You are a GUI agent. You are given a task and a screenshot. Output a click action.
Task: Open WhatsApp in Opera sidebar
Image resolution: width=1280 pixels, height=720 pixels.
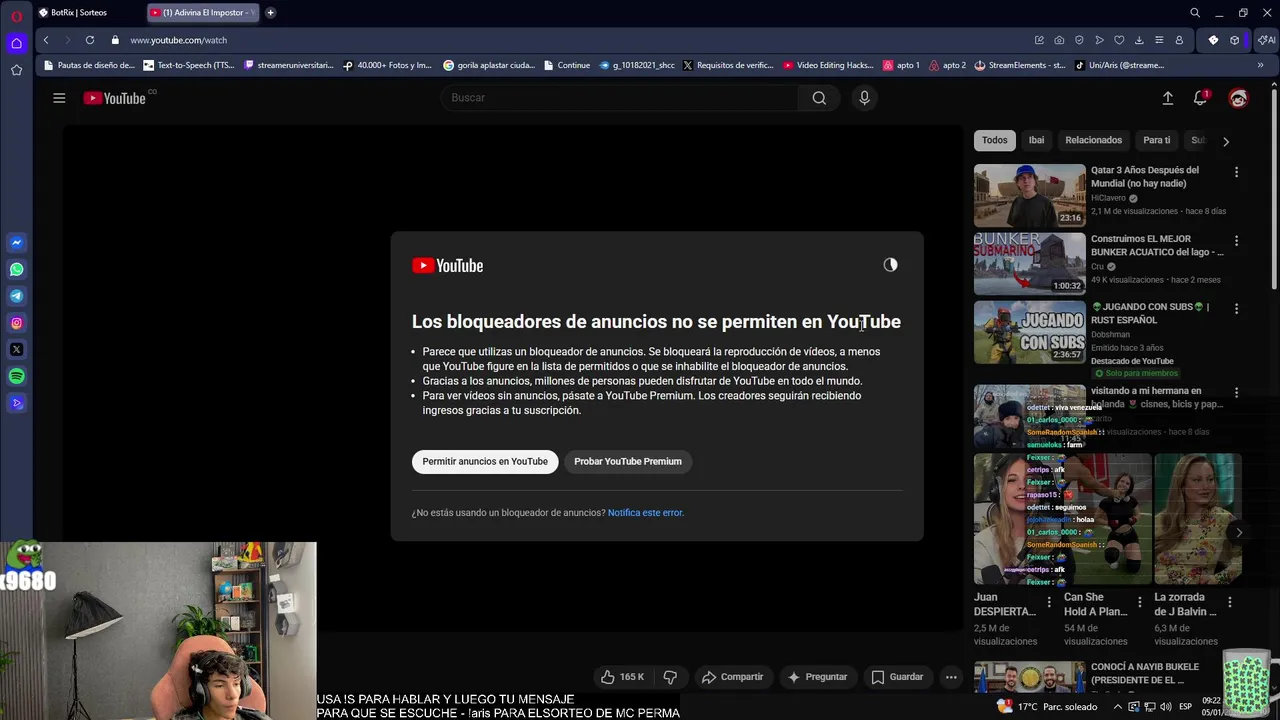point(16,270)
